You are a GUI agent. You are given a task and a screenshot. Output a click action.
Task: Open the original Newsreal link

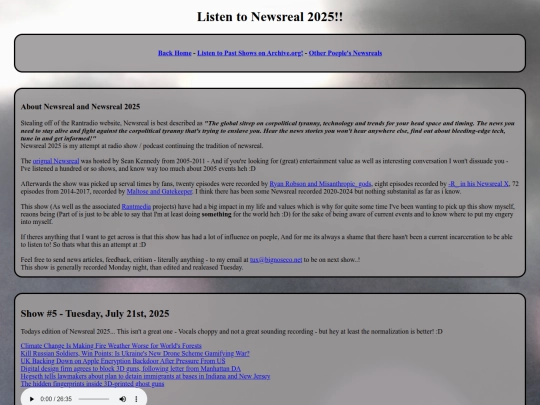pos(56,161)
